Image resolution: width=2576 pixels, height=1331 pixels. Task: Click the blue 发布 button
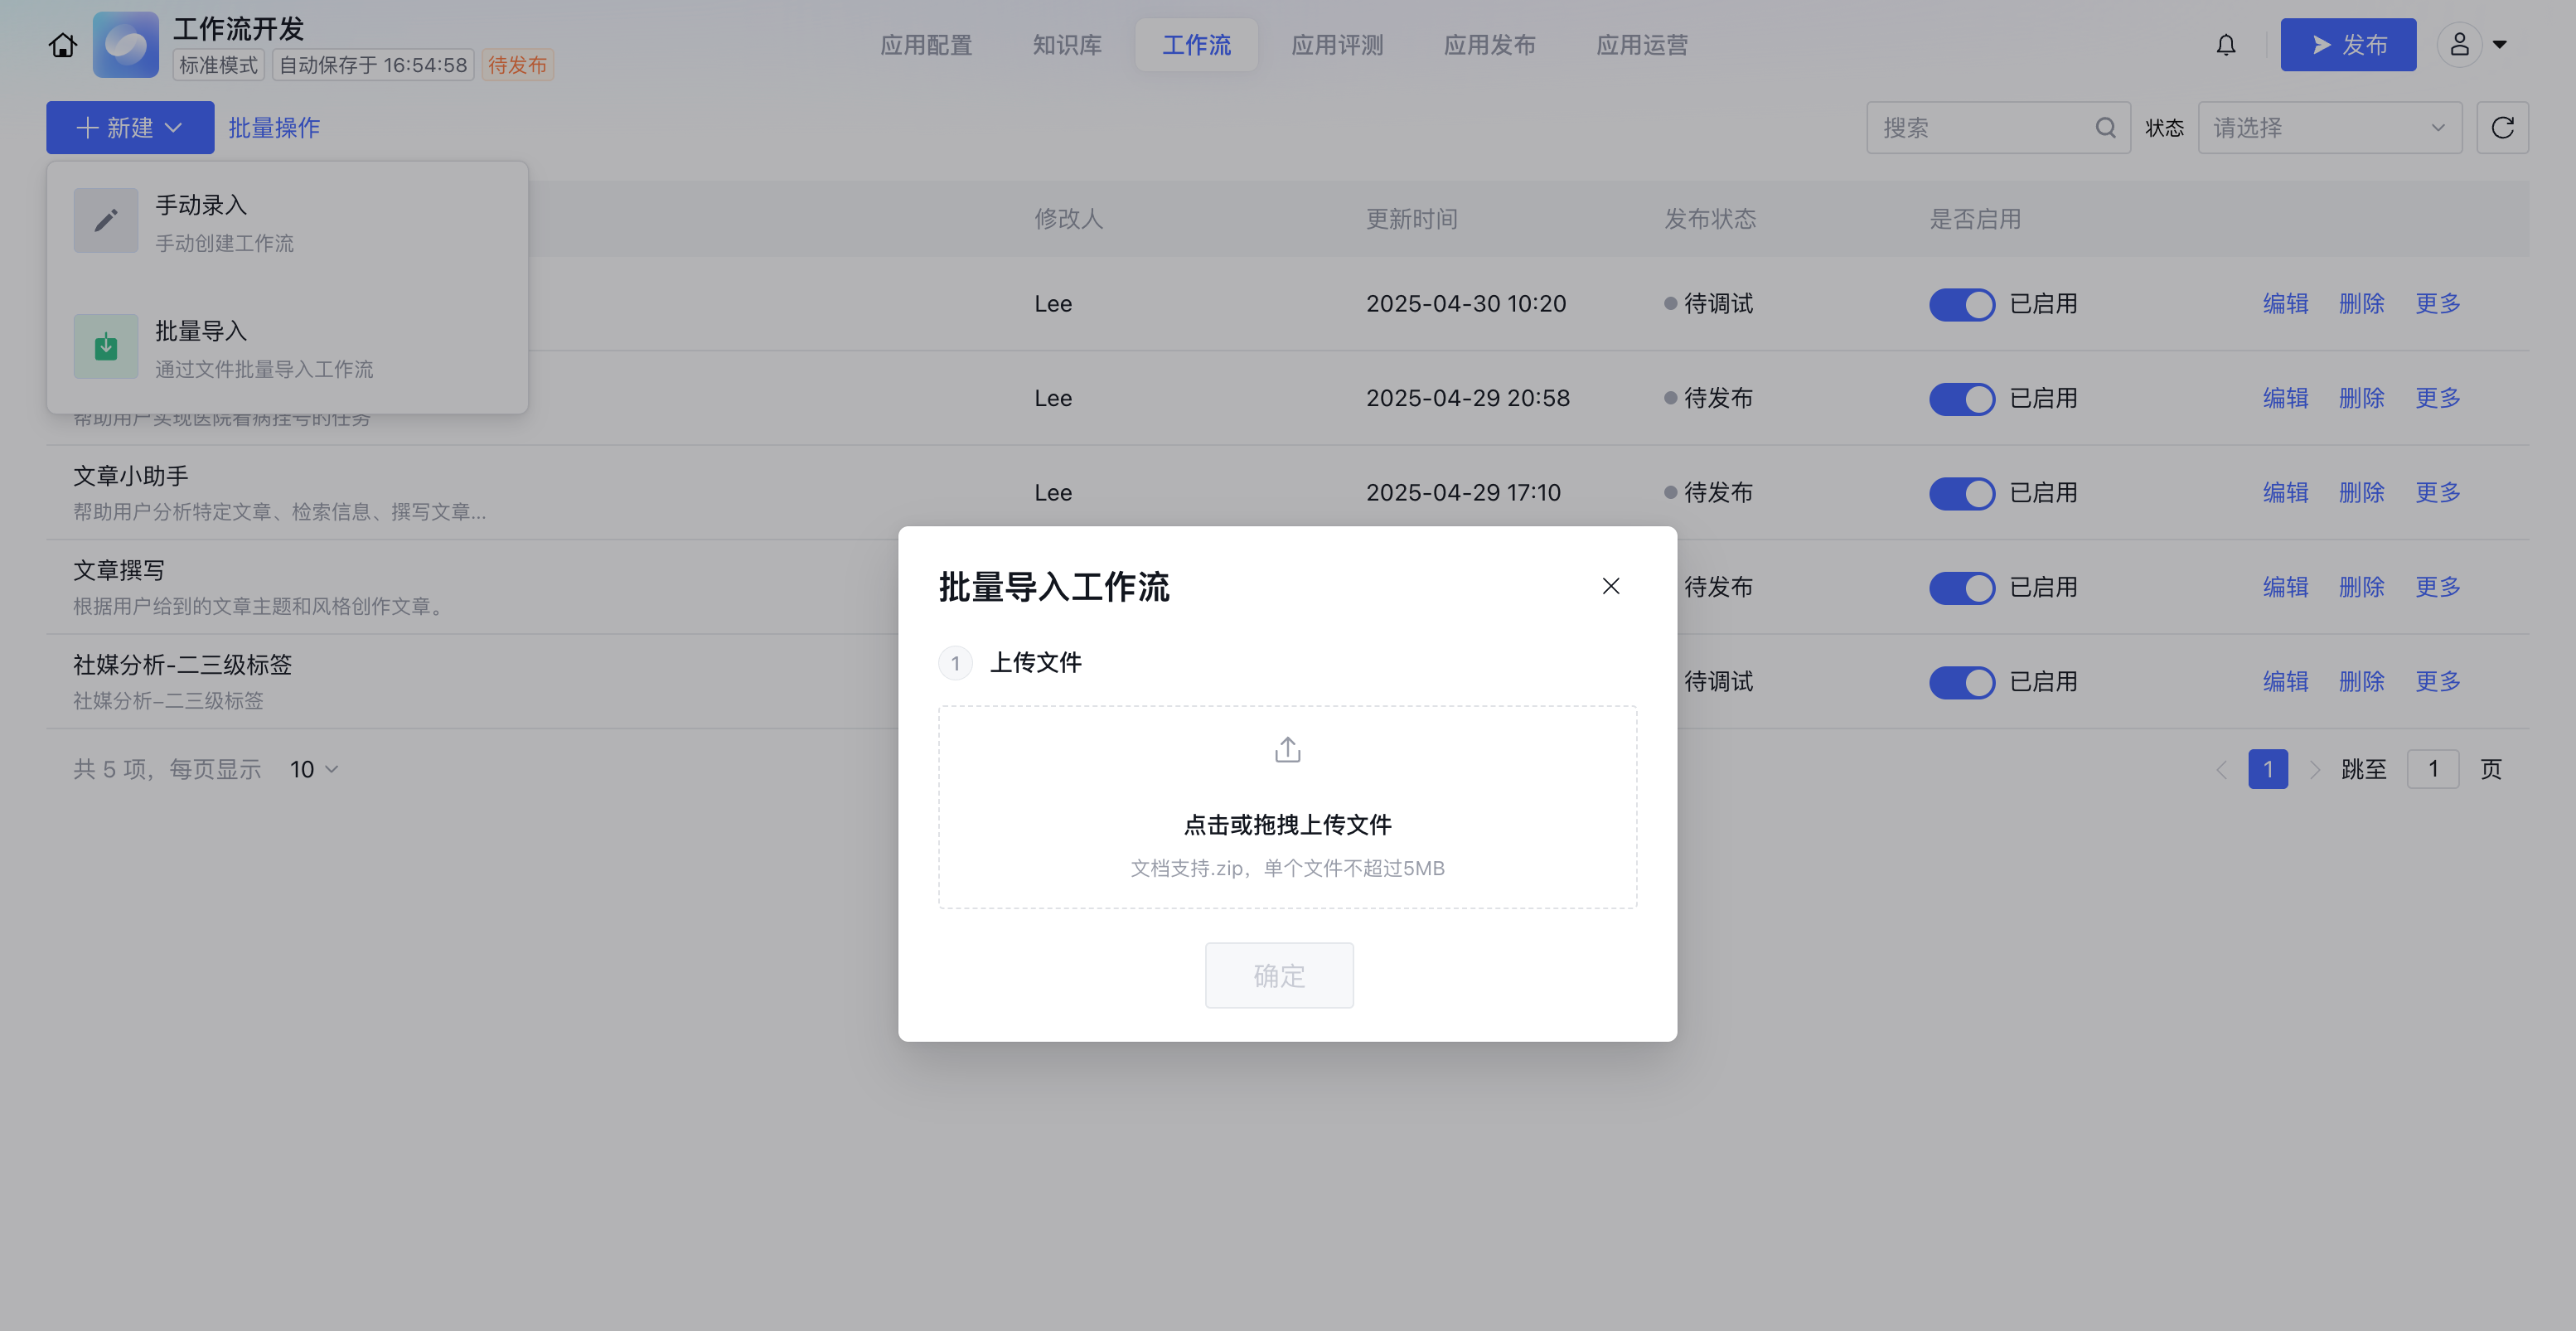2347,45
